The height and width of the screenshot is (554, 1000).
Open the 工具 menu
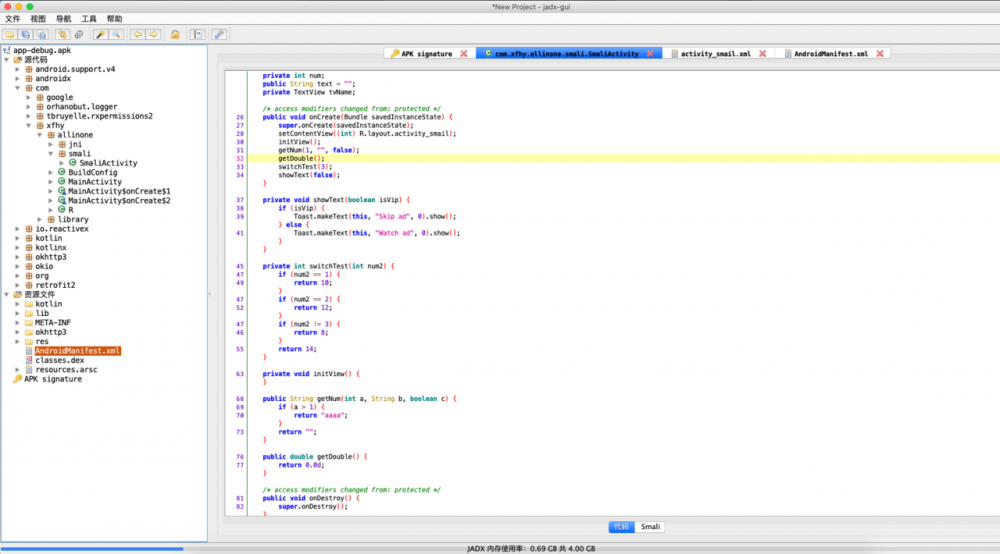[x=89, y=19]
